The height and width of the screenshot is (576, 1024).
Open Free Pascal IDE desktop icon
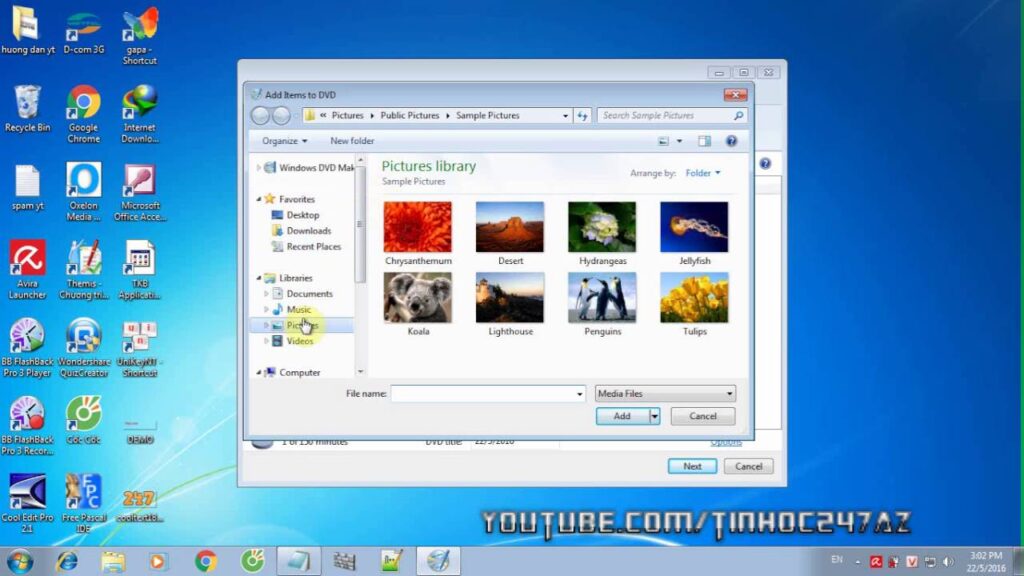(84, 503)
